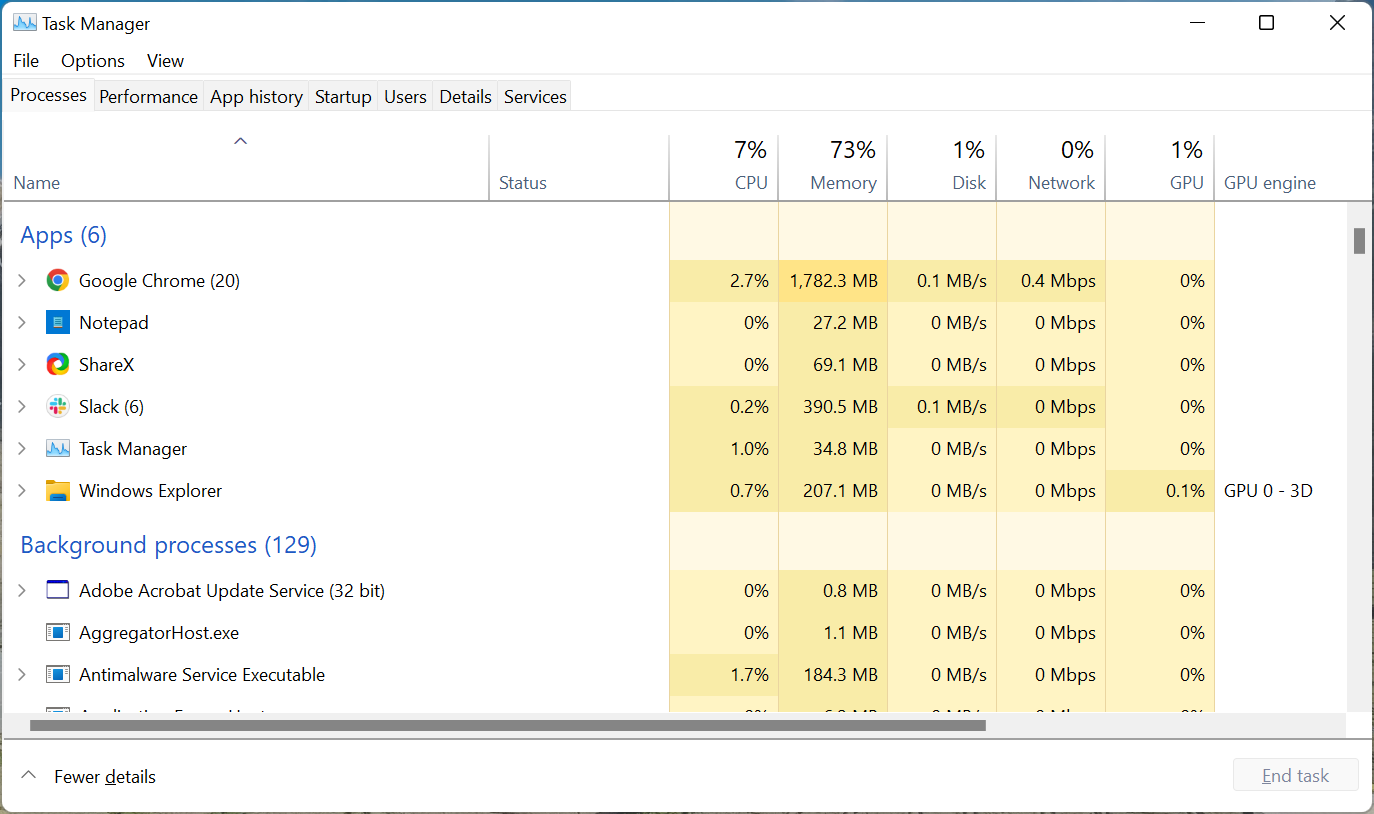Click Chrome CPU value 2.7%
The image size is (1374, 814).
click(749, 281)
